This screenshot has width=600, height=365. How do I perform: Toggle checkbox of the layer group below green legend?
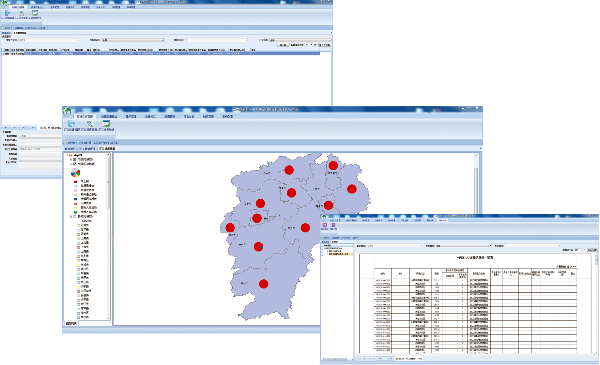pos(75,217)
